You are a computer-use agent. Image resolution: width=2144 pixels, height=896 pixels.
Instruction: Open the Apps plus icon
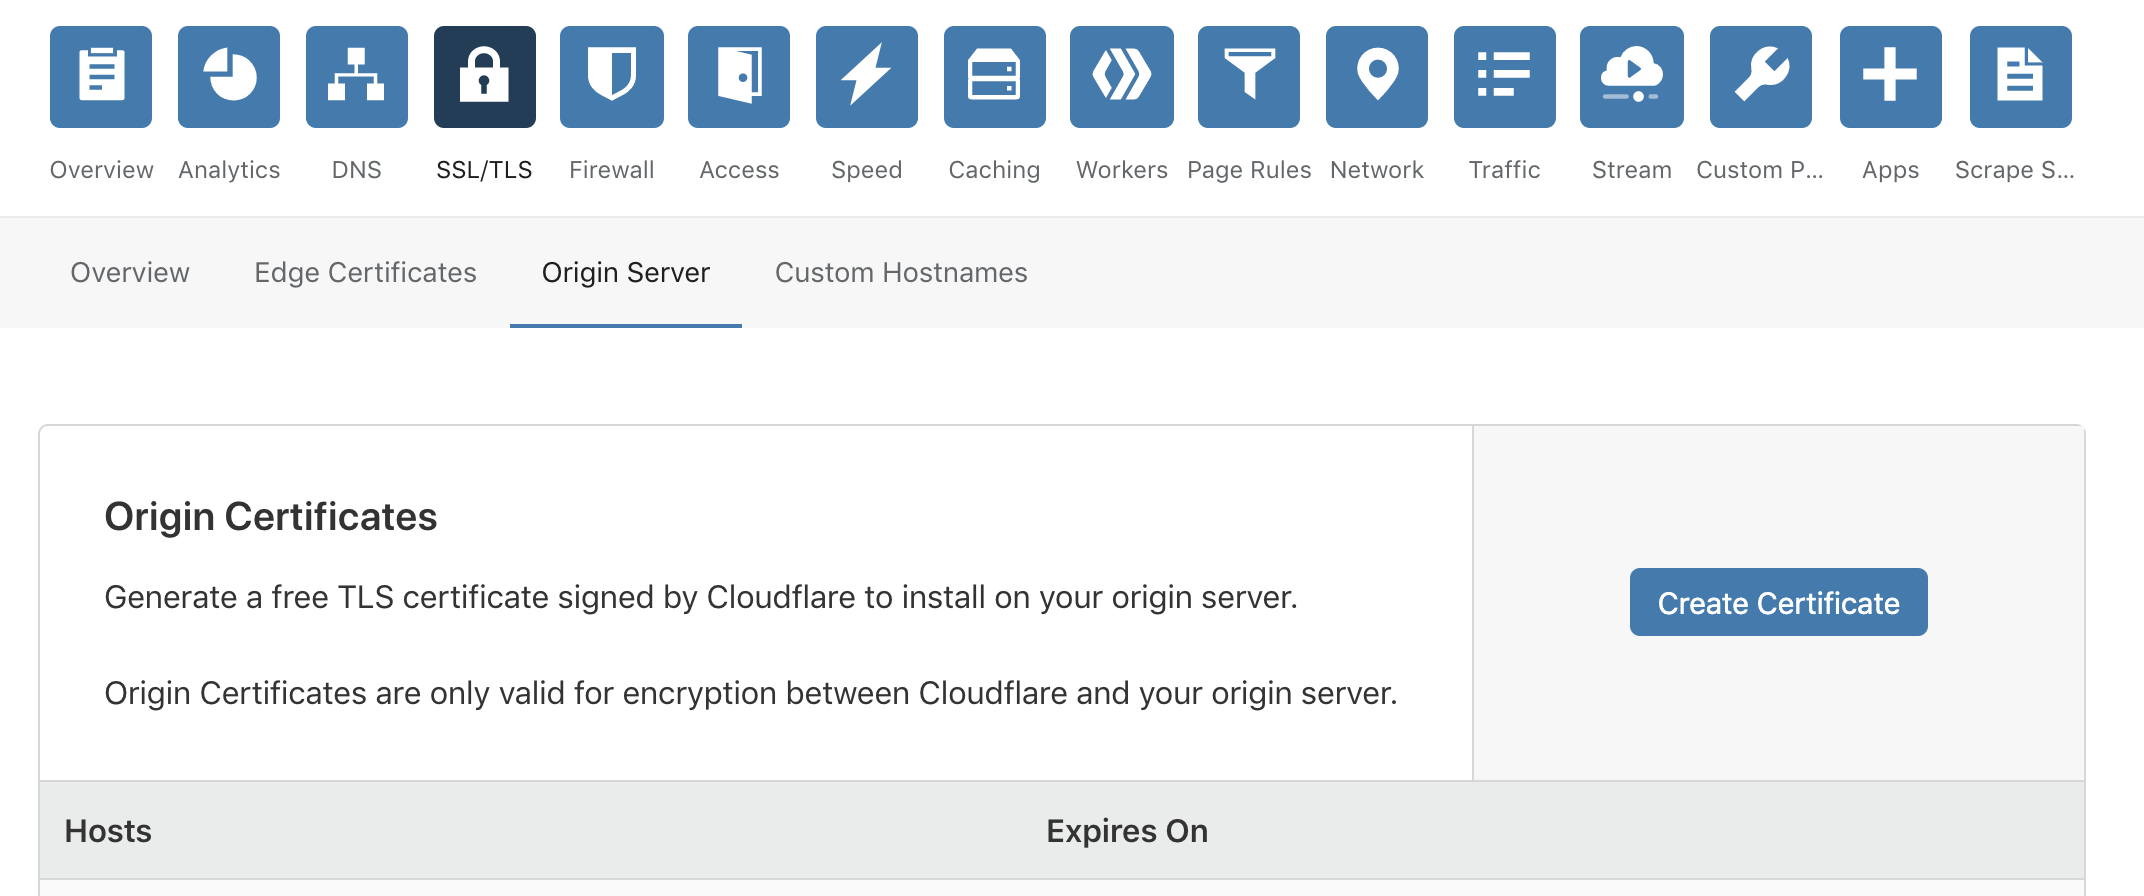tap(1891, 77)
